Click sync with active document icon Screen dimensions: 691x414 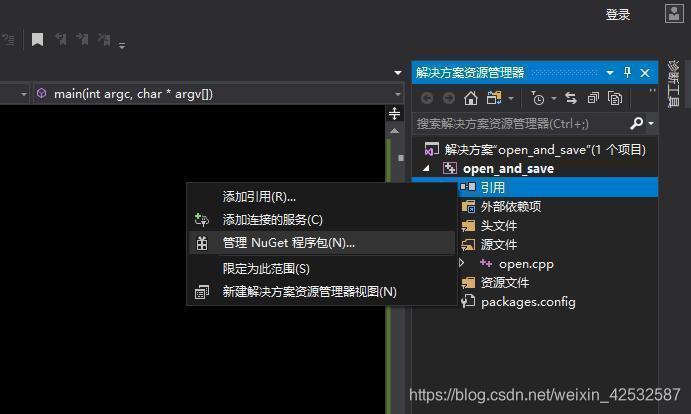click(x=571, y=98)
